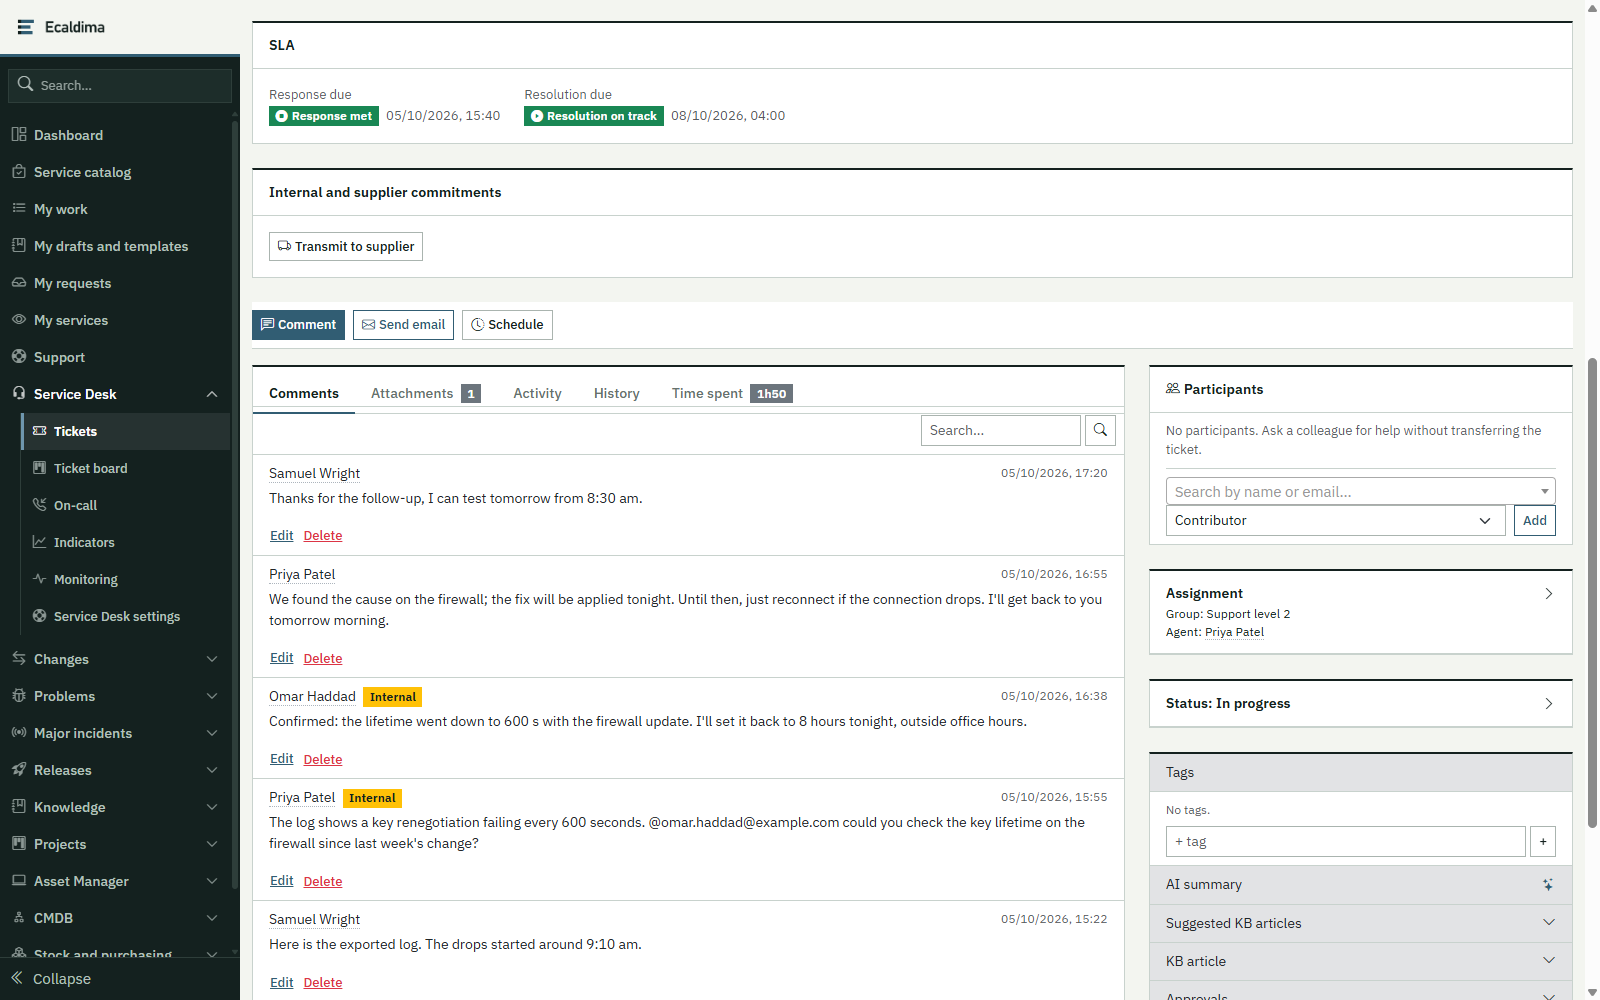Open the History tab
Viewport: 1600px width, 1000px height.
(x=616, y=393)
